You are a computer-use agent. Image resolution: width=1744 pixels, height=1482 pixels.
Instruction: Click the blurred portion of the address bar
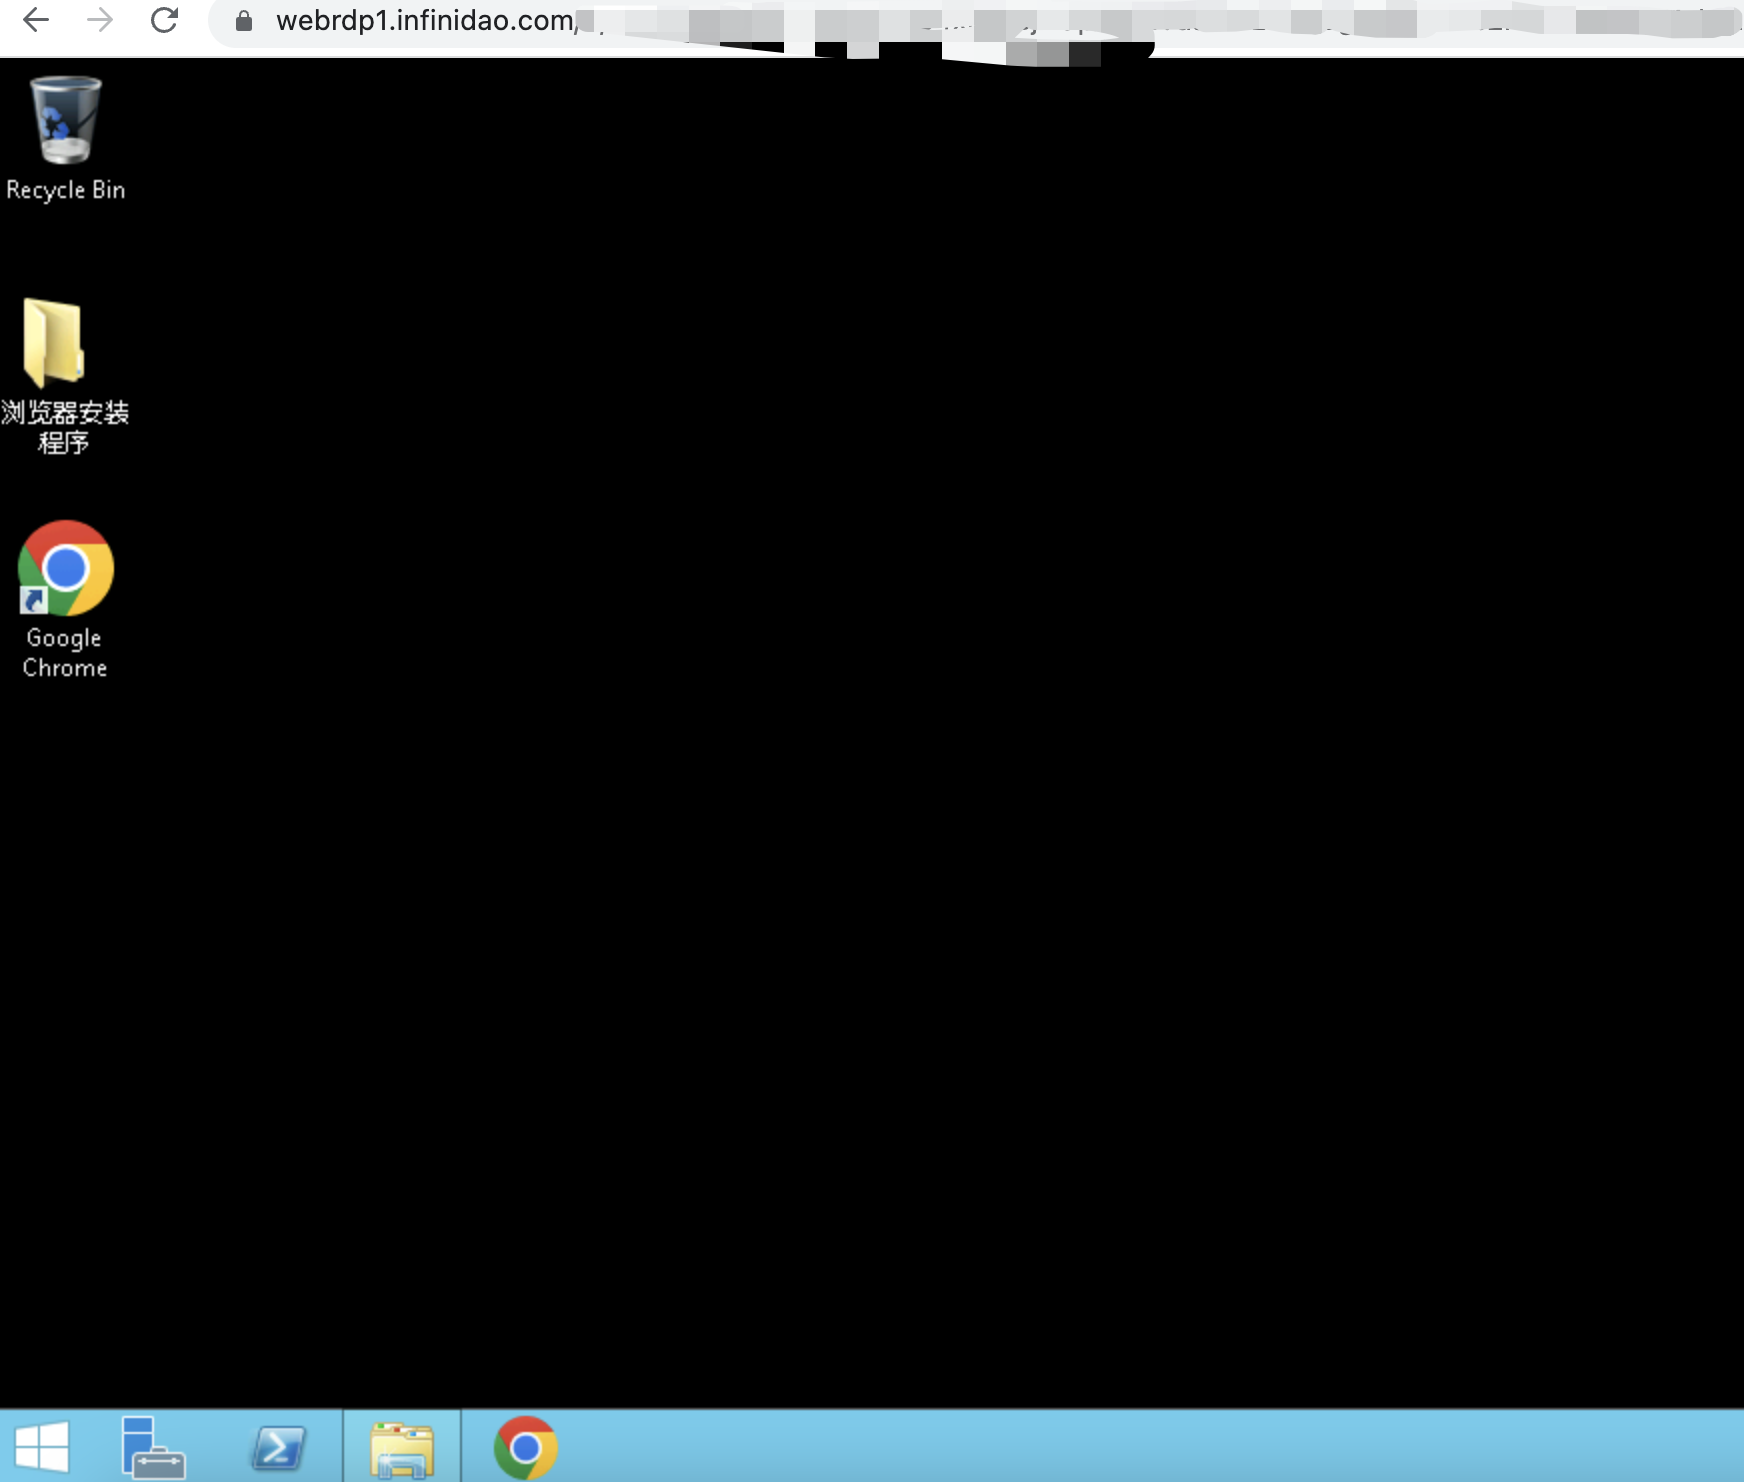click(1100, 22)
